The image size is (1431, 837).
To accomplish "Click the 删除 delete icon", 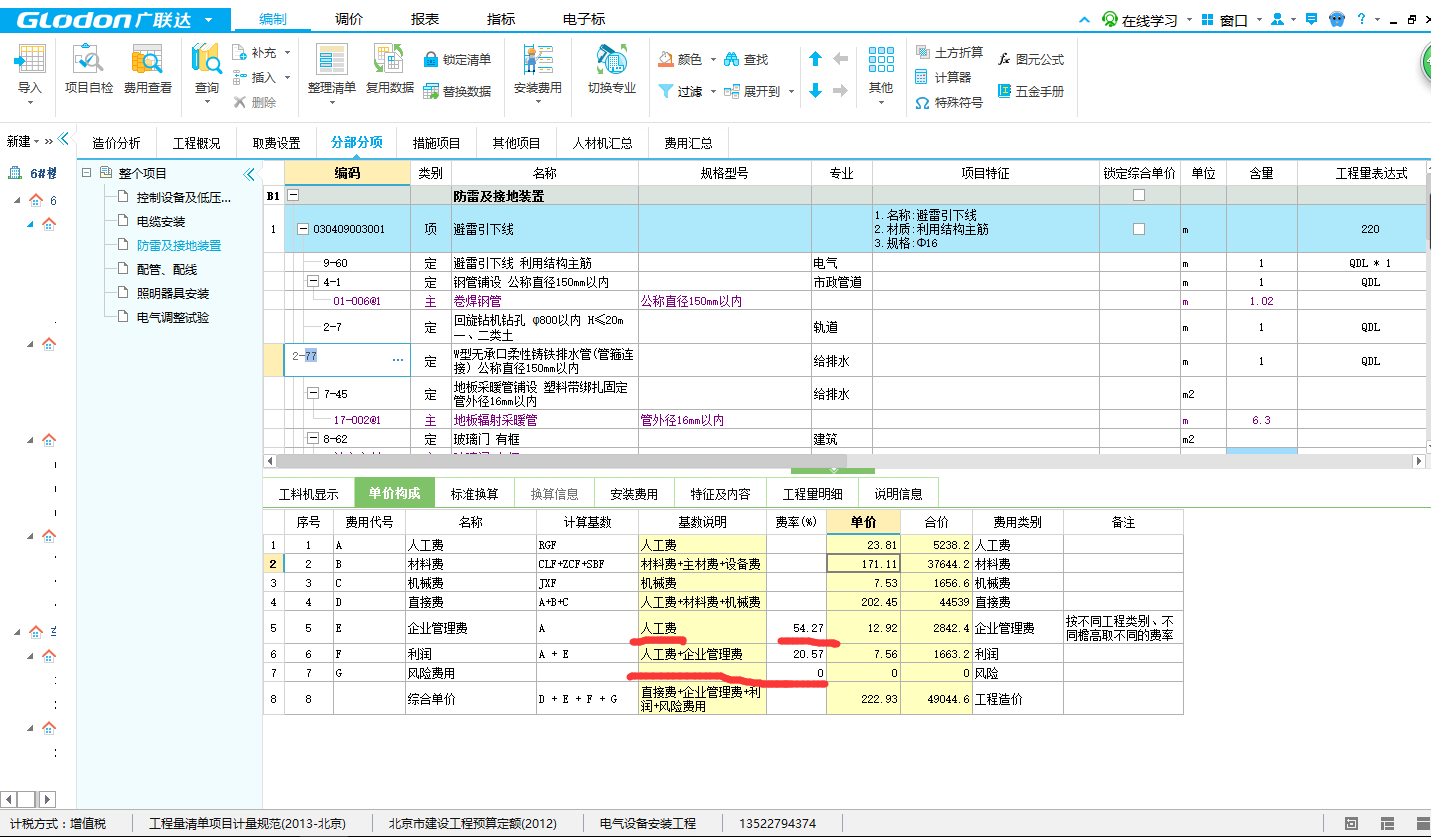I will [x=240, y=102].
